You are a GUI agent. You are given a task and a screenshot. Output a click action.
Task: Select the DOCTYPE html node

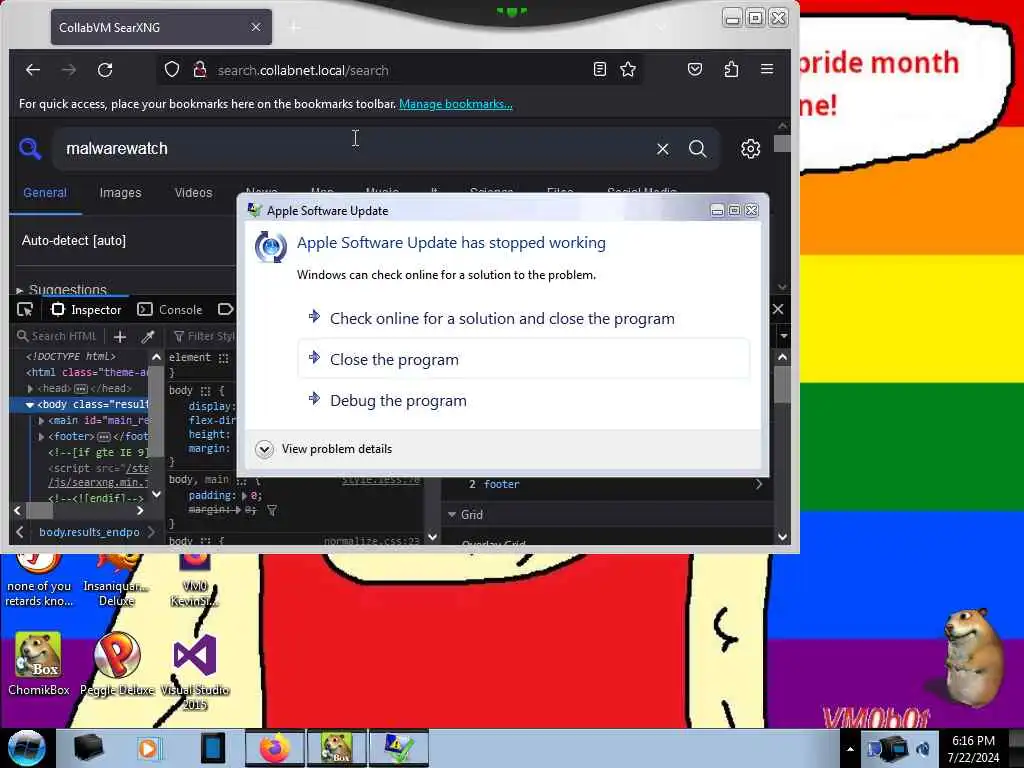pyautogui.click(x=71, y=357)
